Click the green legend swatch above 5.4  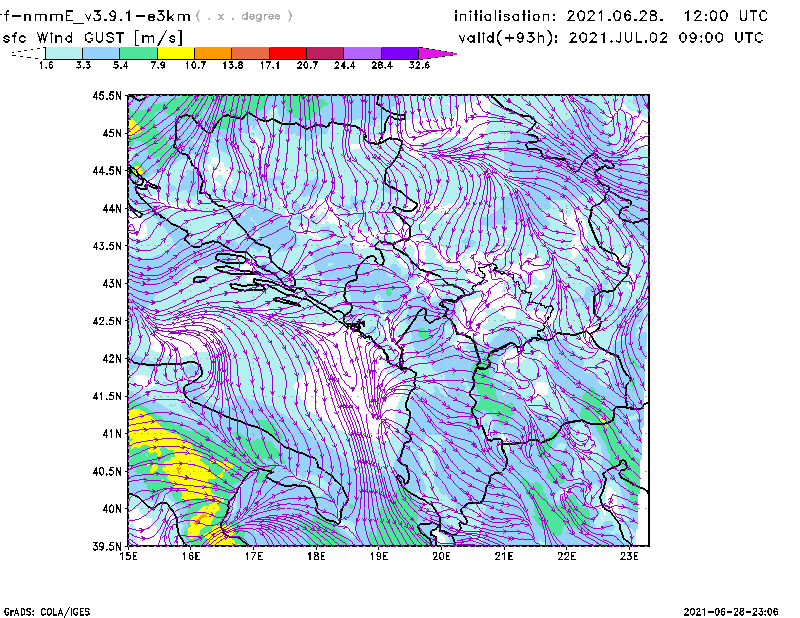(x=138, y=53)
